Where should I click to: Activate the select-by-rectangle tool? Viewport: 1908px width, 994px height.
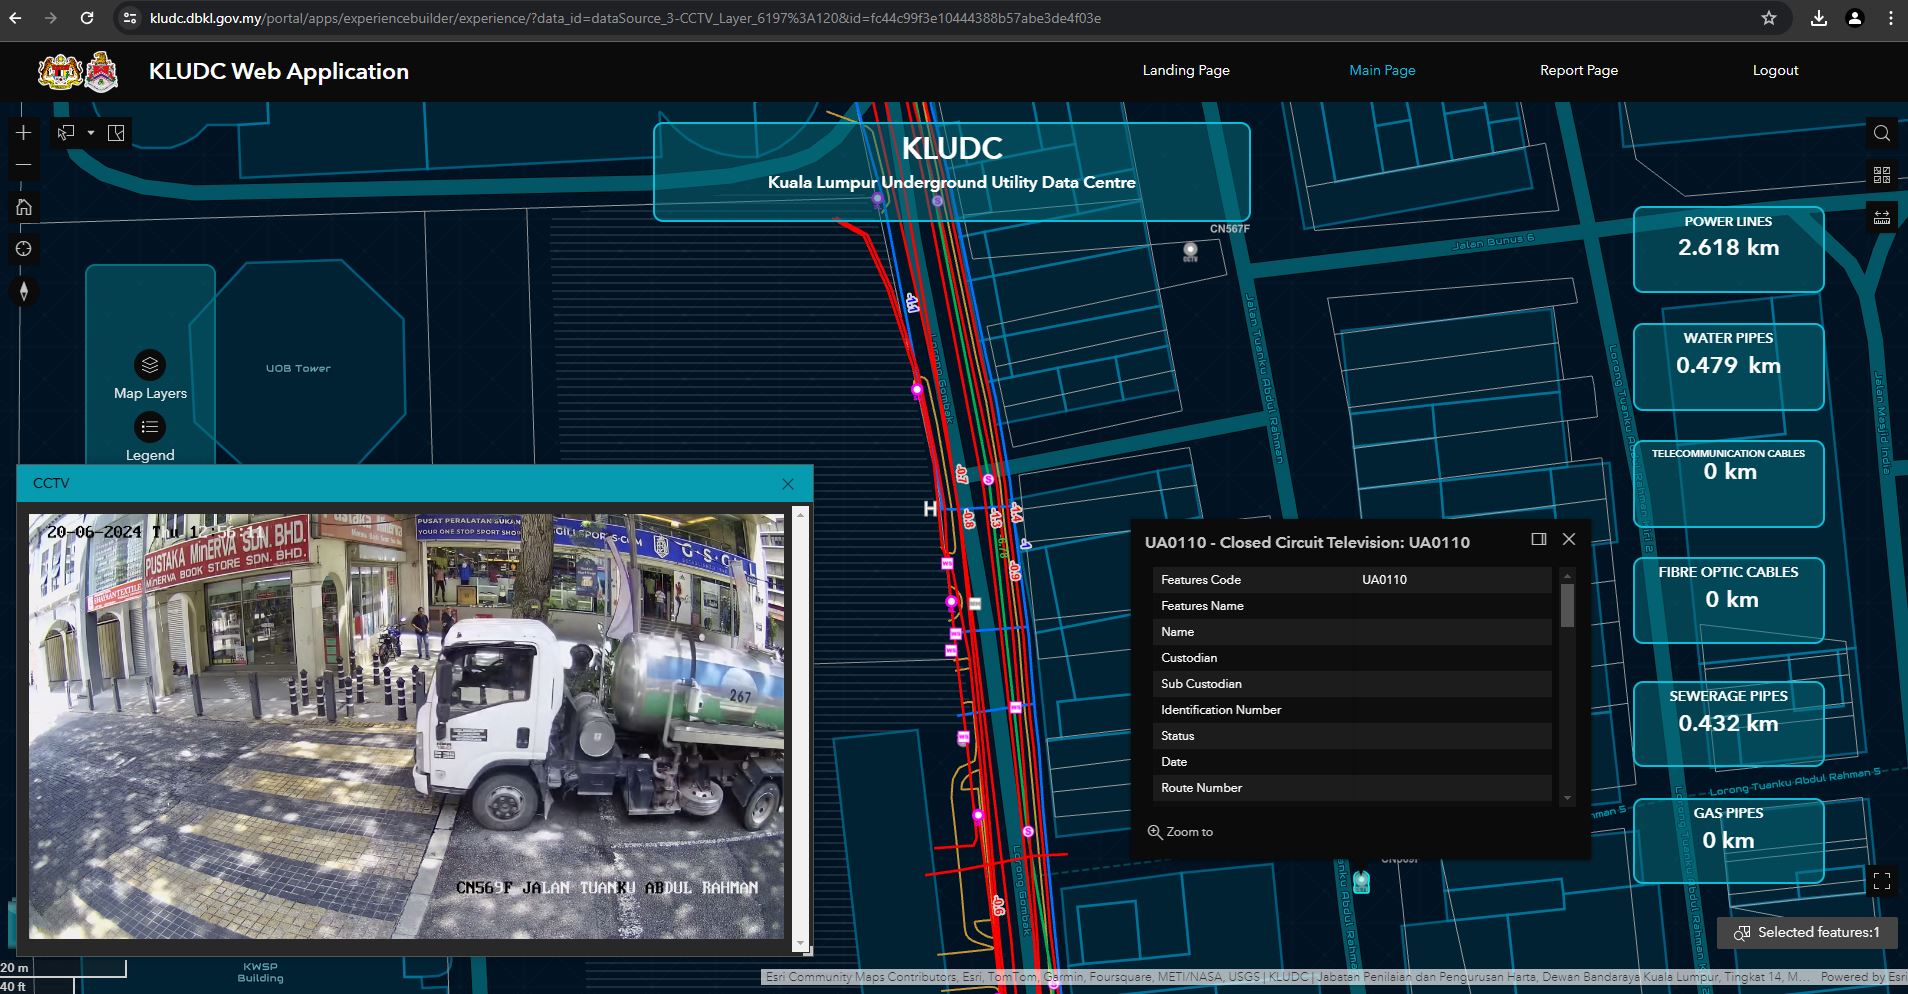66,133
